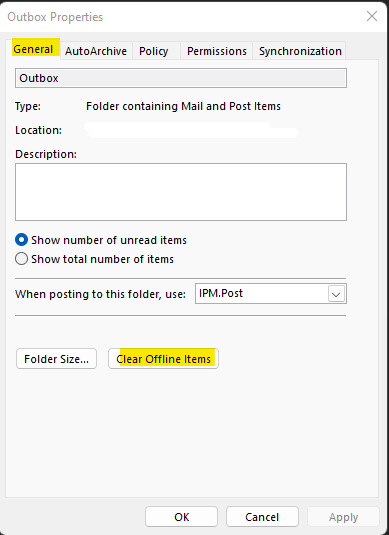Click 'When posting to this folder, use:' label

point(100,294)
